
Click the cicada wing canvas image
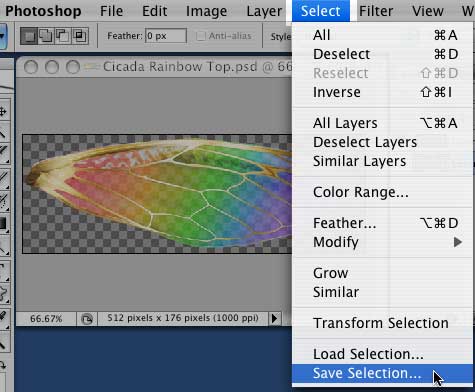(157, 194)
